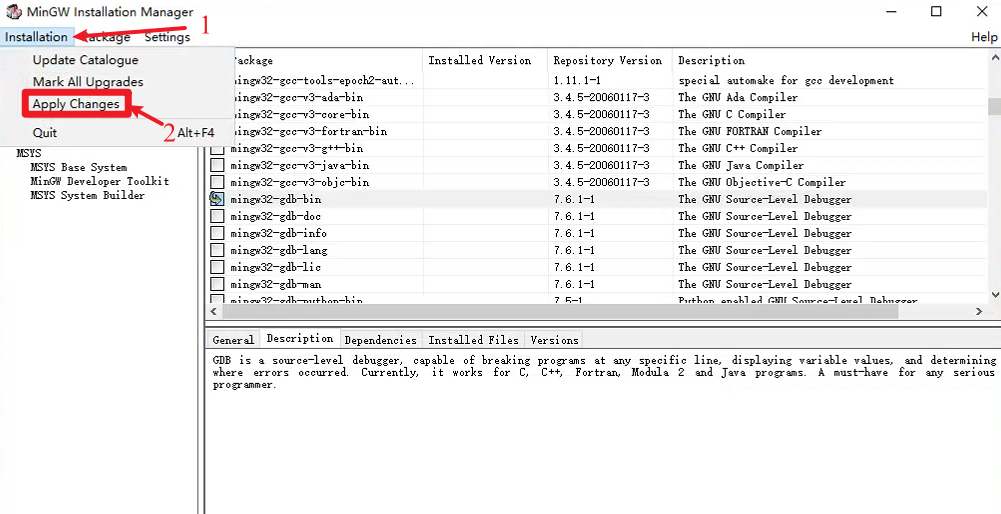The image size is (1001, 514).
Task: Click 'The GNU C Compiler' description
Action: click(x=732, y=114)
